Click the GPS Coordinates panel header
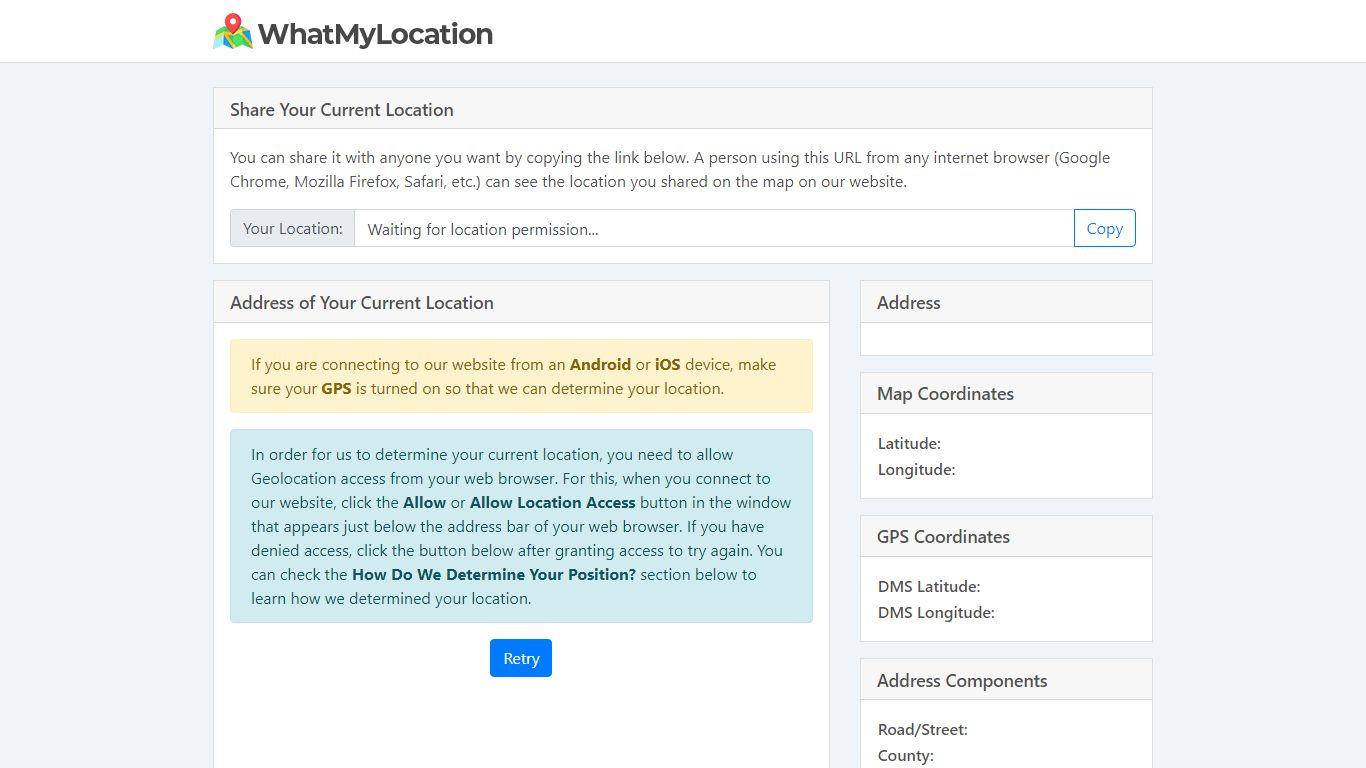The width and height of the screenshot is (1366, 768). (1006, 536)
